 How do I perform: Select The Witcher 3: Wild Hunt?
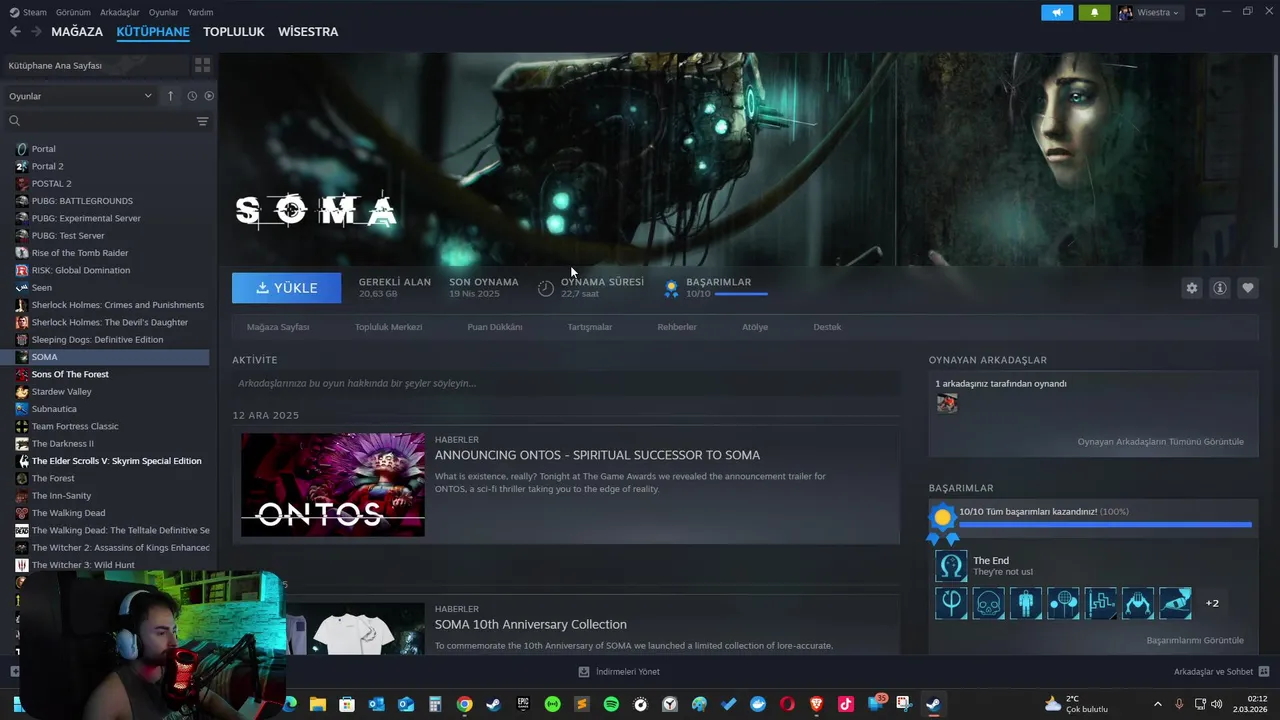tap(83, 565)
